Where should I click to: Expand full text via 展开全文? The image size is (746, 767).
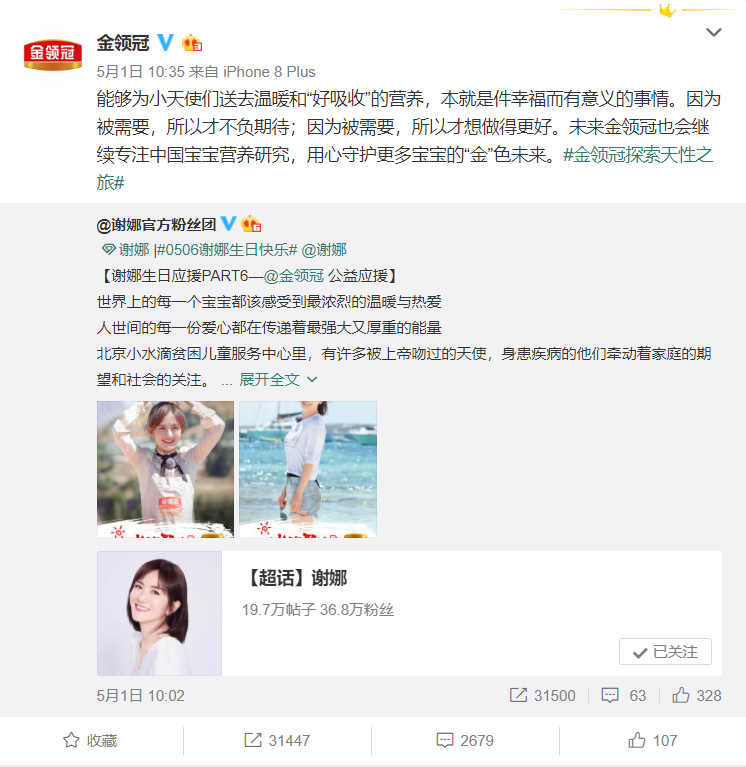click(278, 380)
